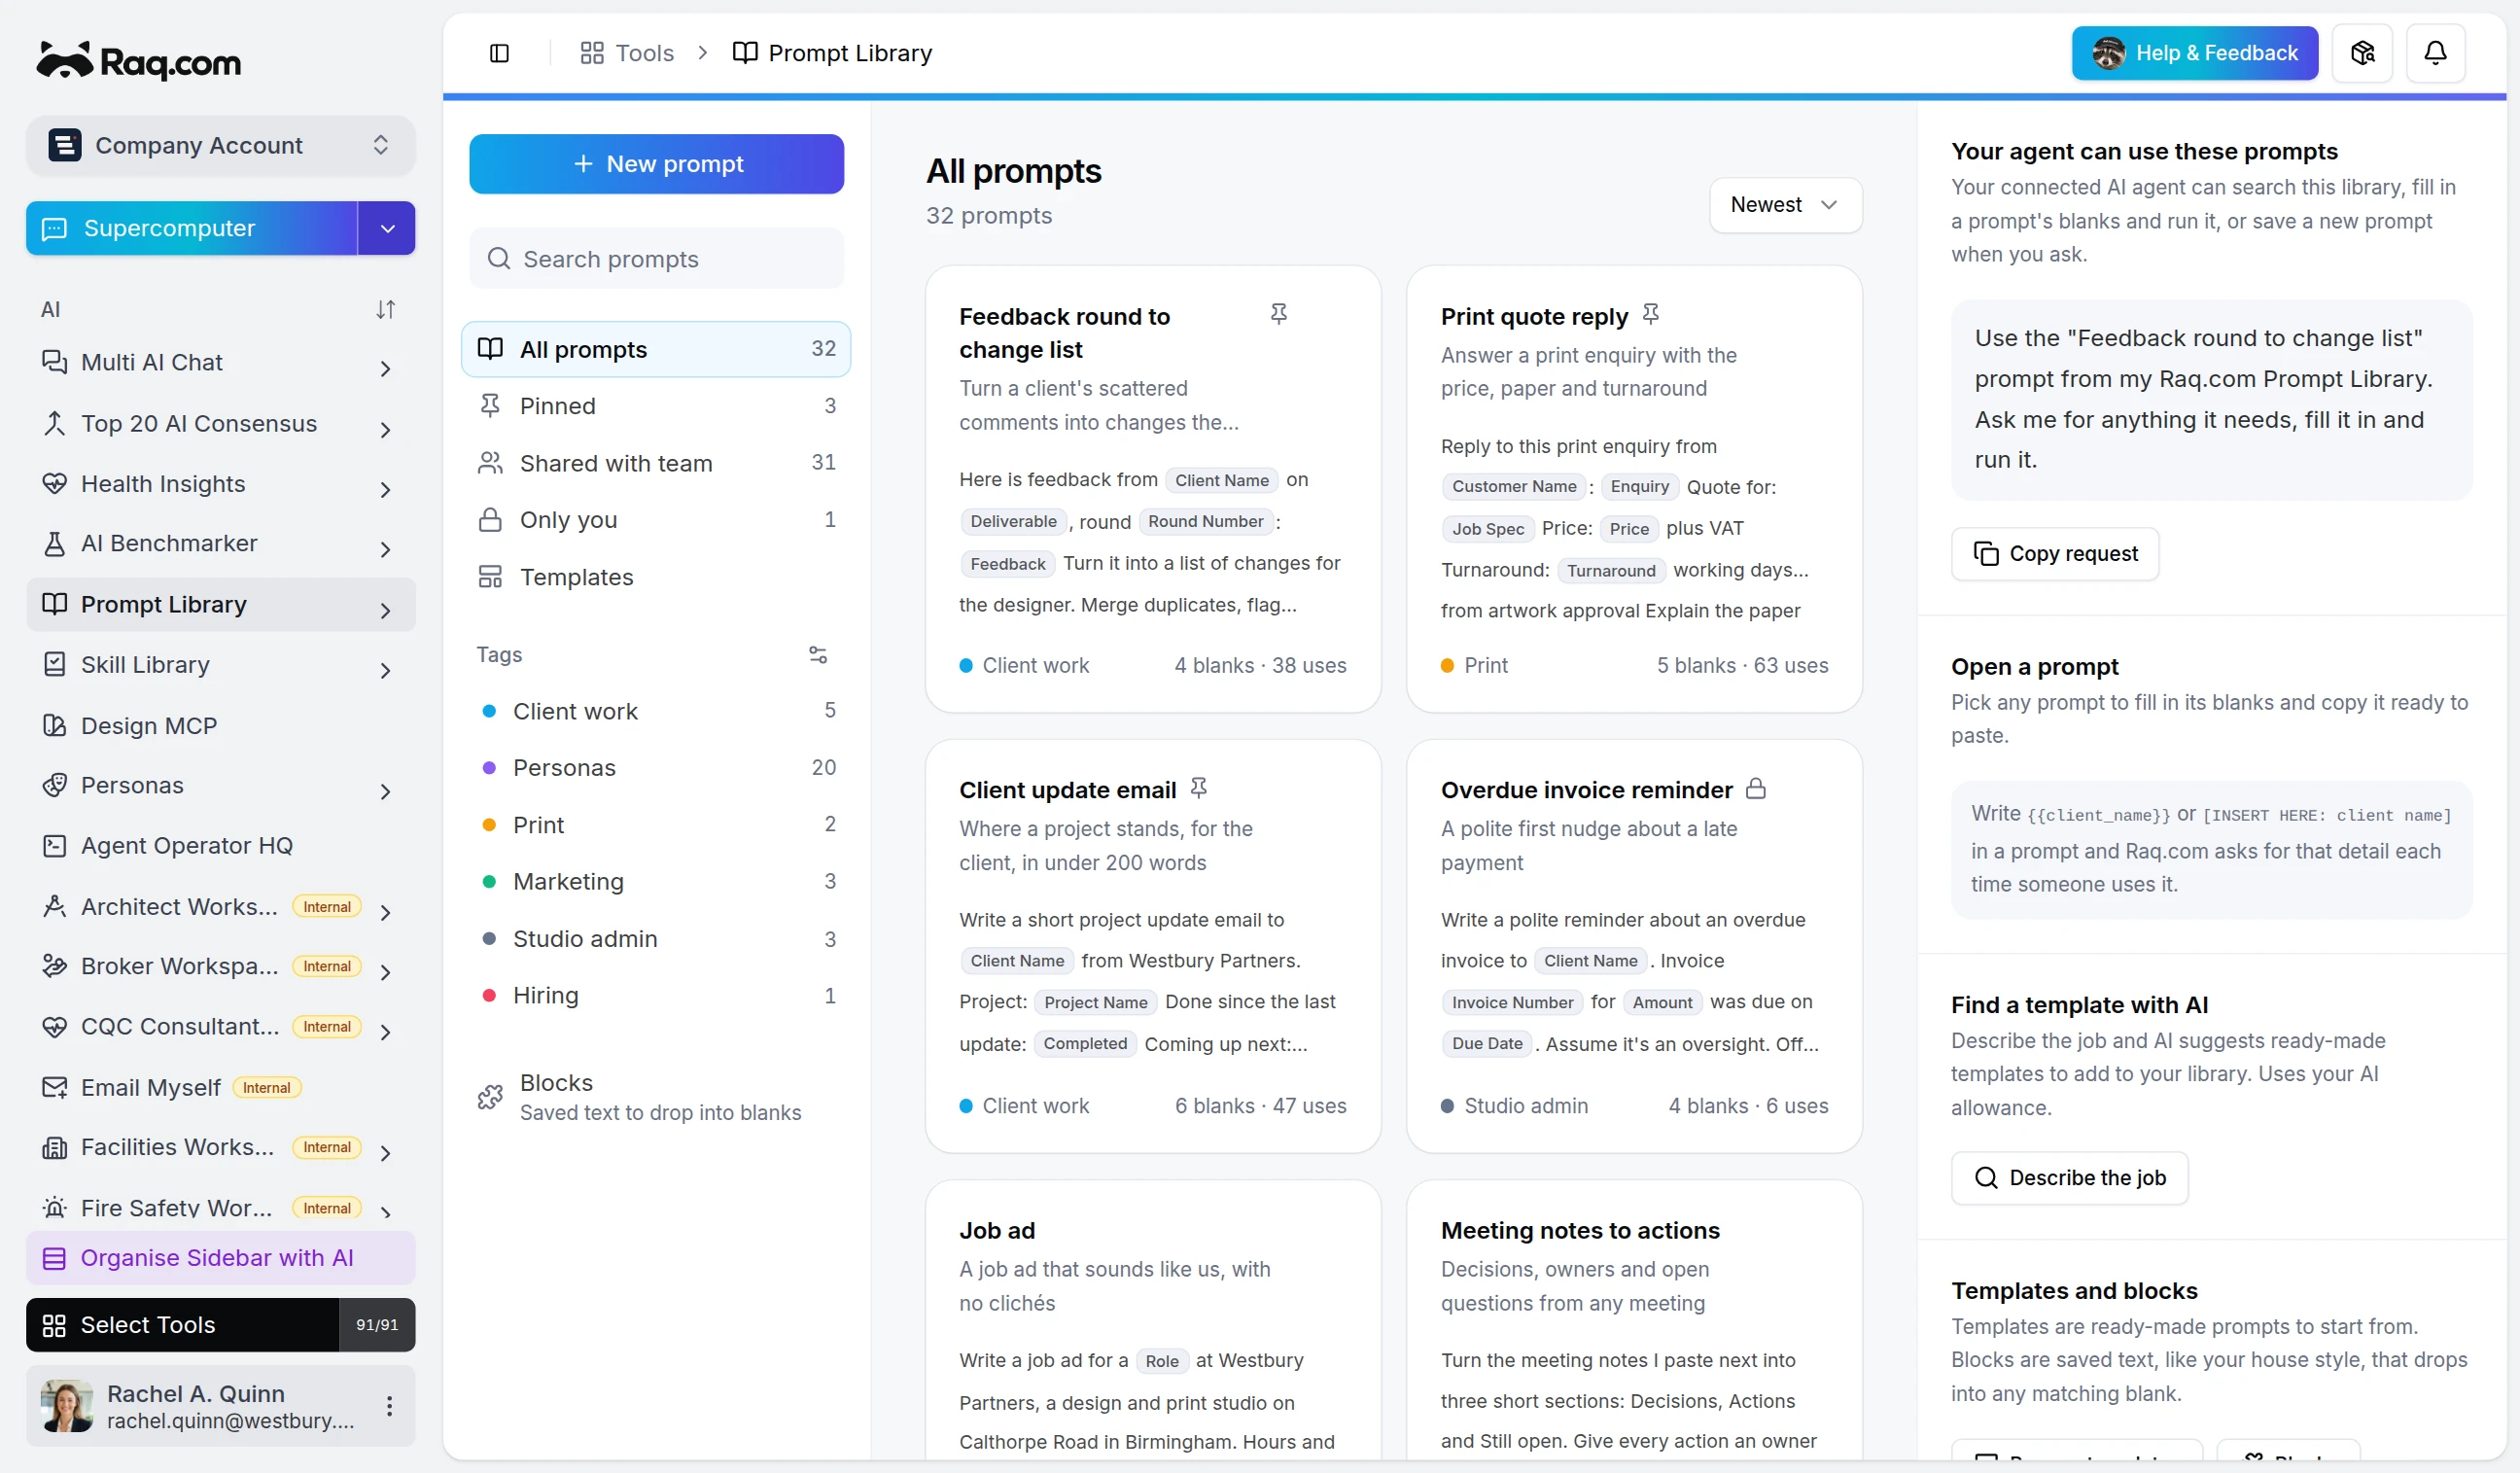Click the Describe the job button
The height and width of the screenshot is (1473, 2520).
click(x=2069, y=1178)
